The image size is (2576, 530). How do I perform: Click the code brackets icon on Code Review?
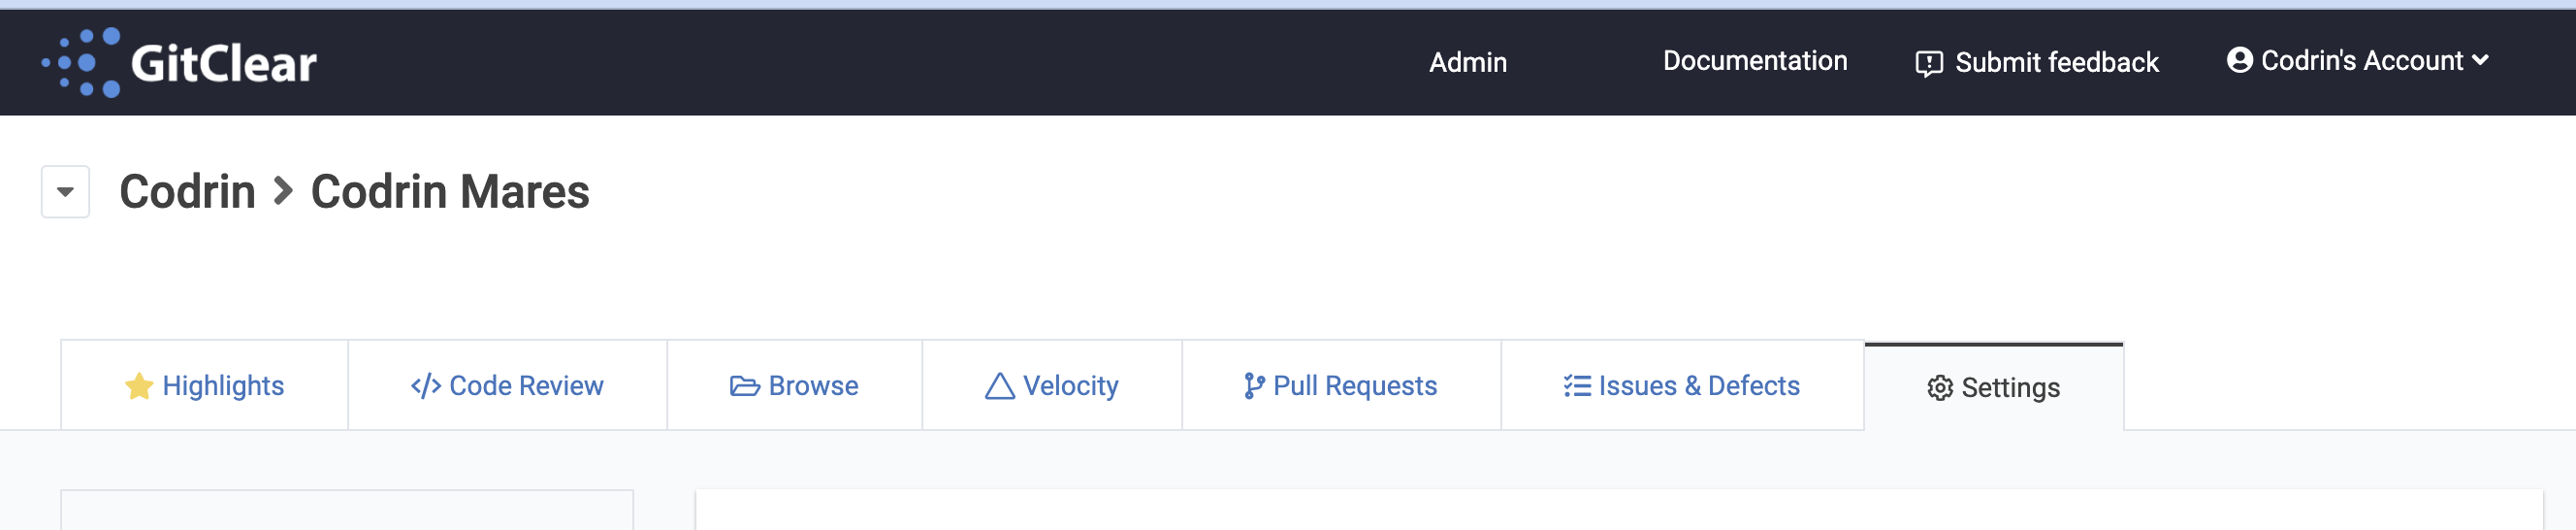point(426,386)
